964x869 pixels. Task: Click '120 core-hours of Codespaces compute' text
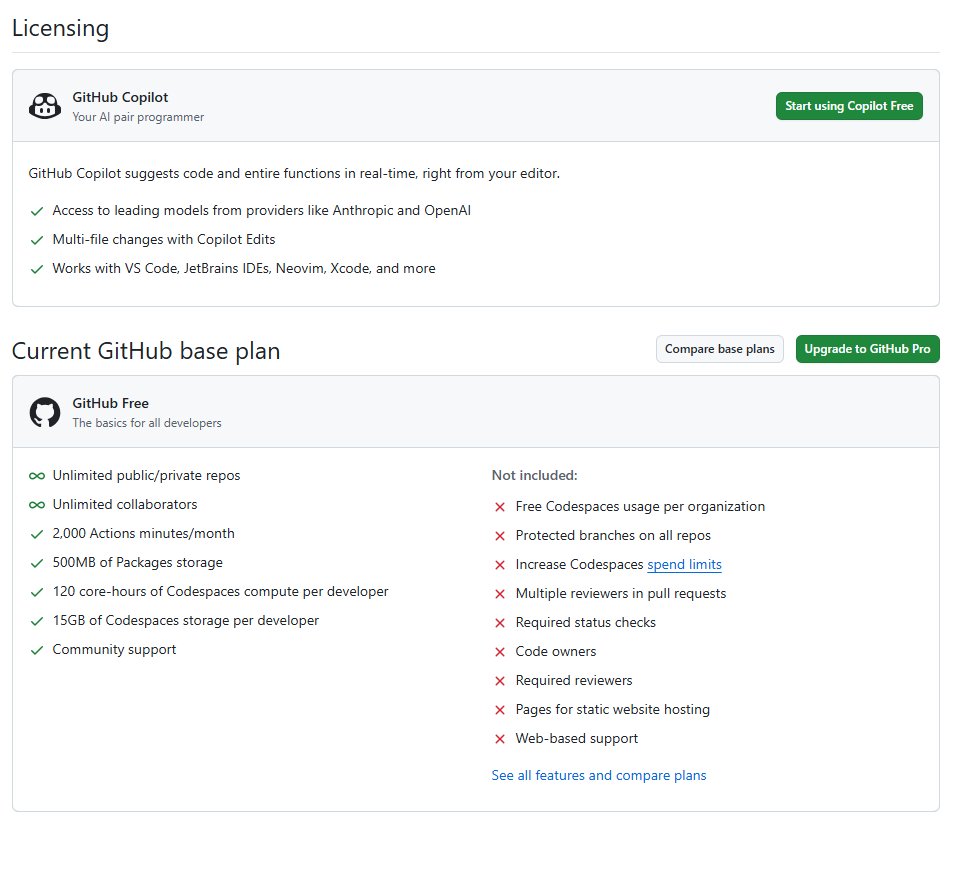[x=221, y=592]
